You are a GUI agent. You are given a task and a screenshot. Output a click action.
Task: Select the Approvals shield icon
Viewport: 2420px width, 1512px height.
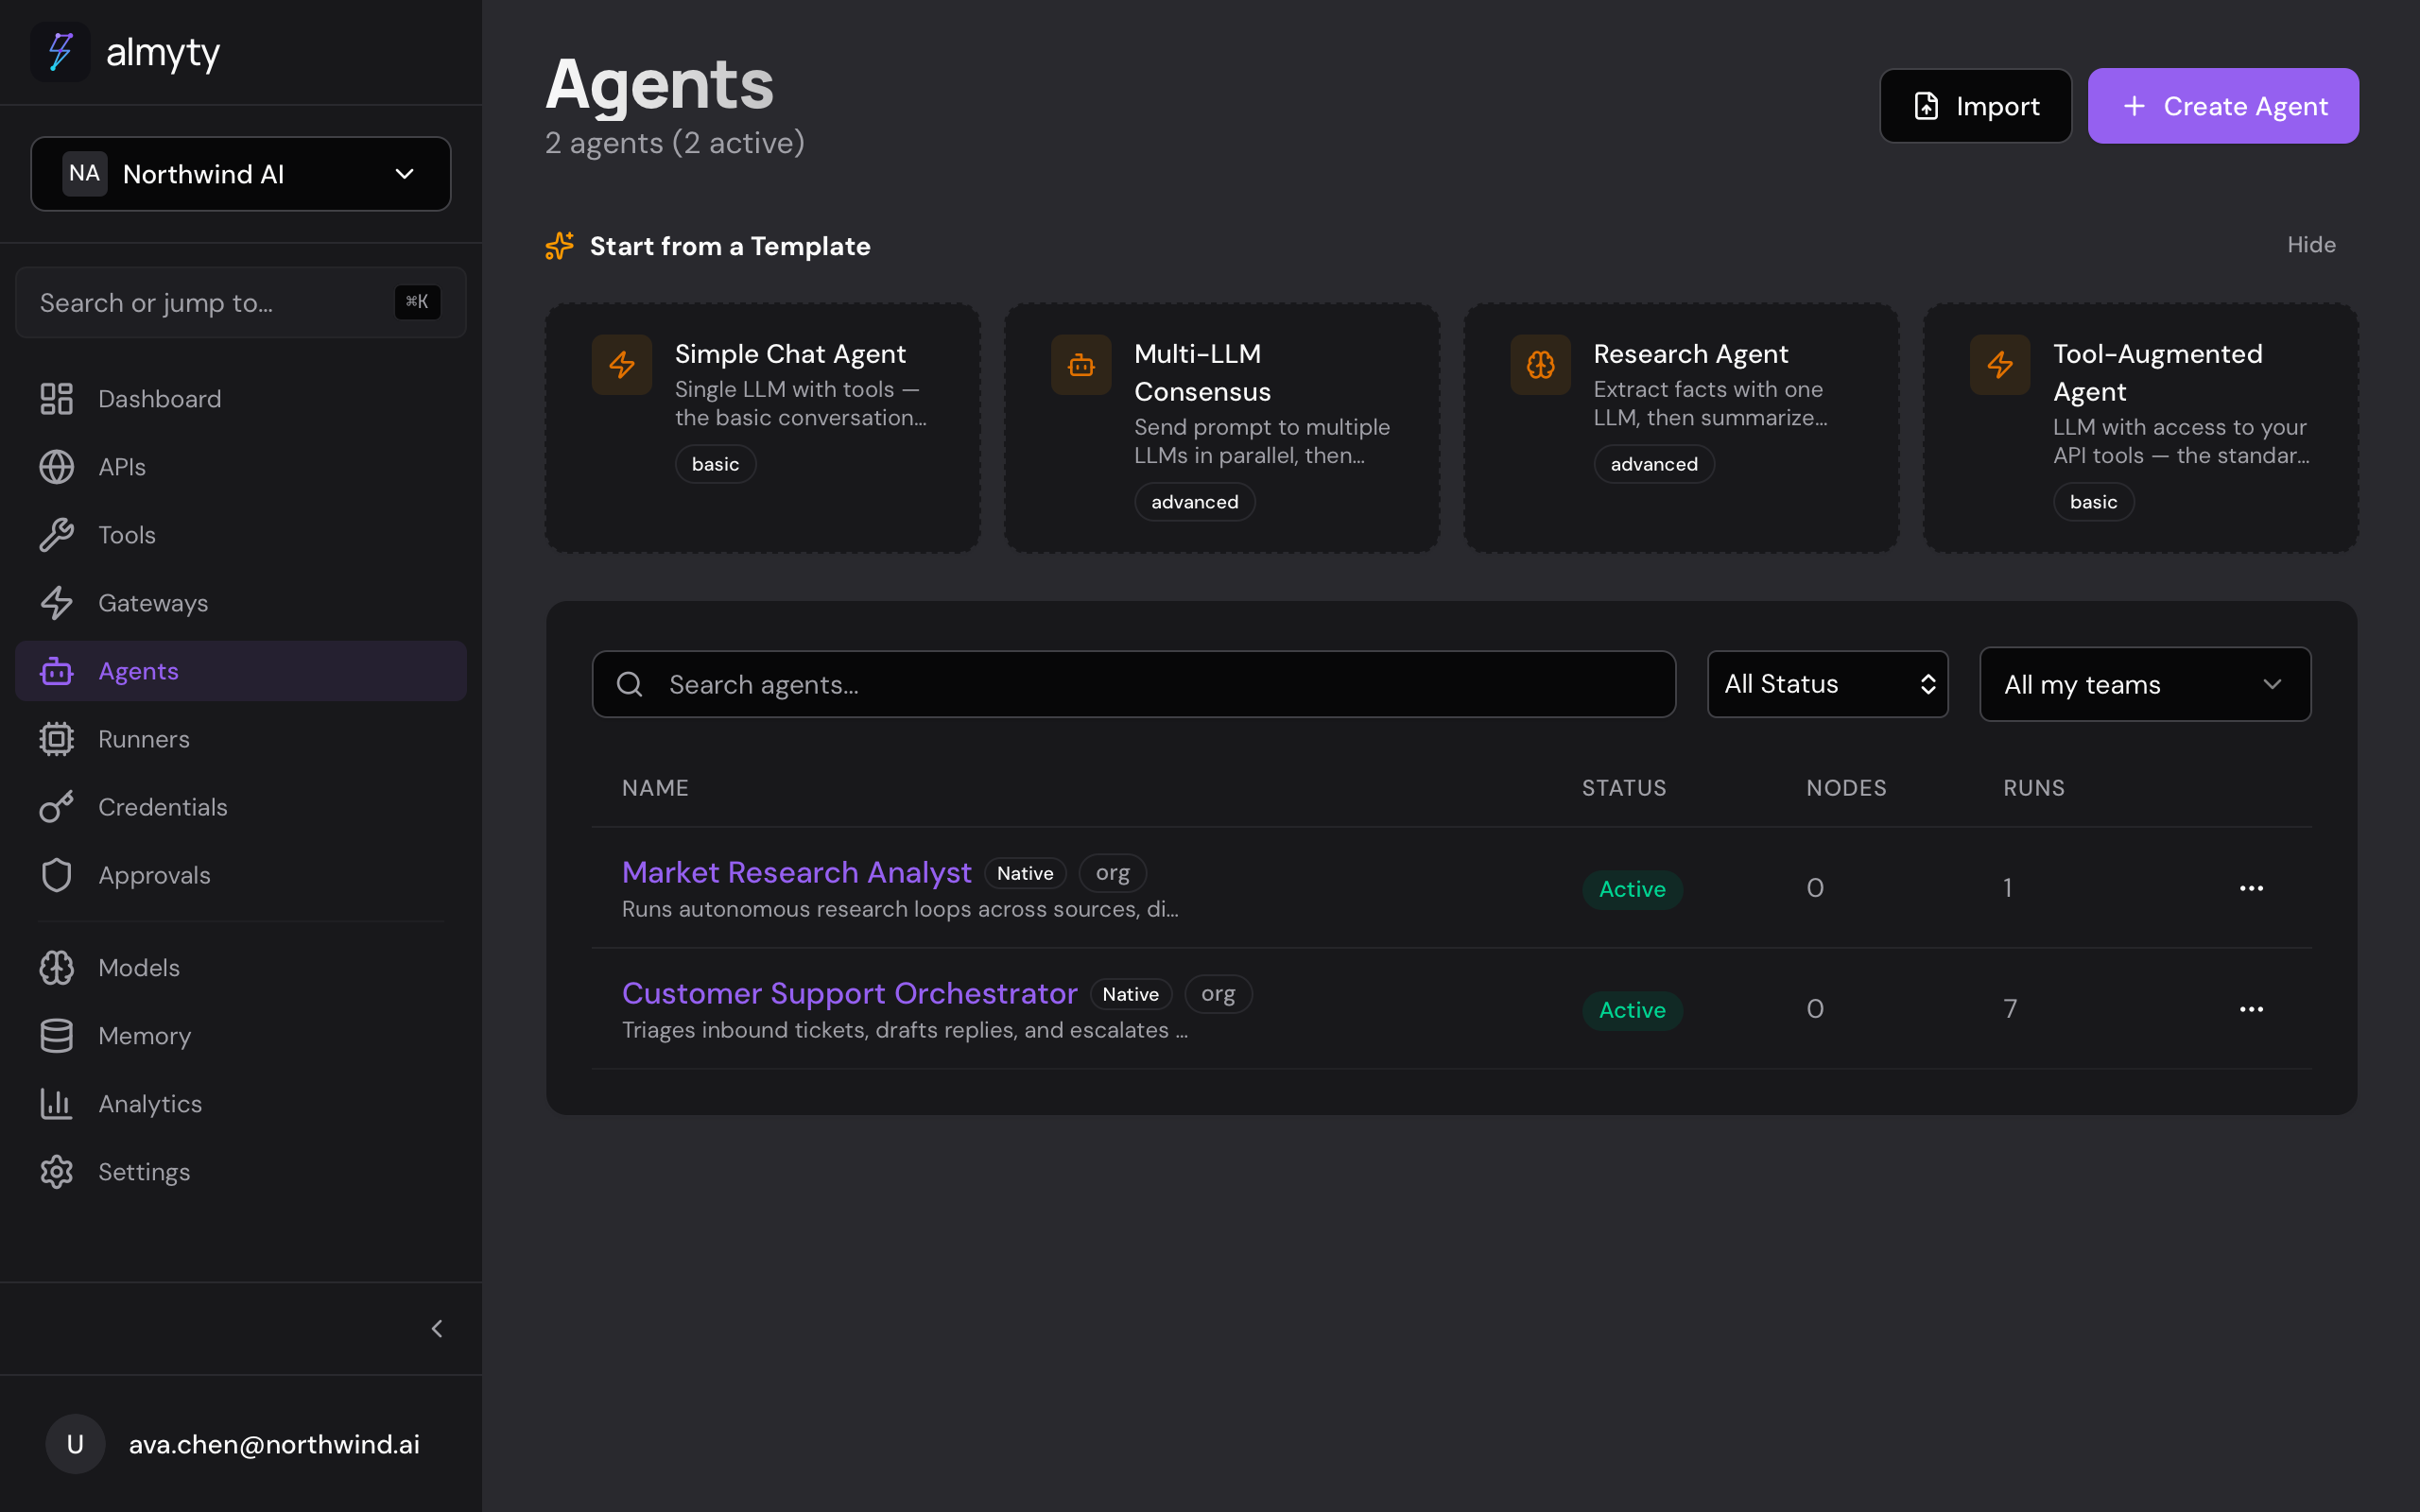click(57, 875)
